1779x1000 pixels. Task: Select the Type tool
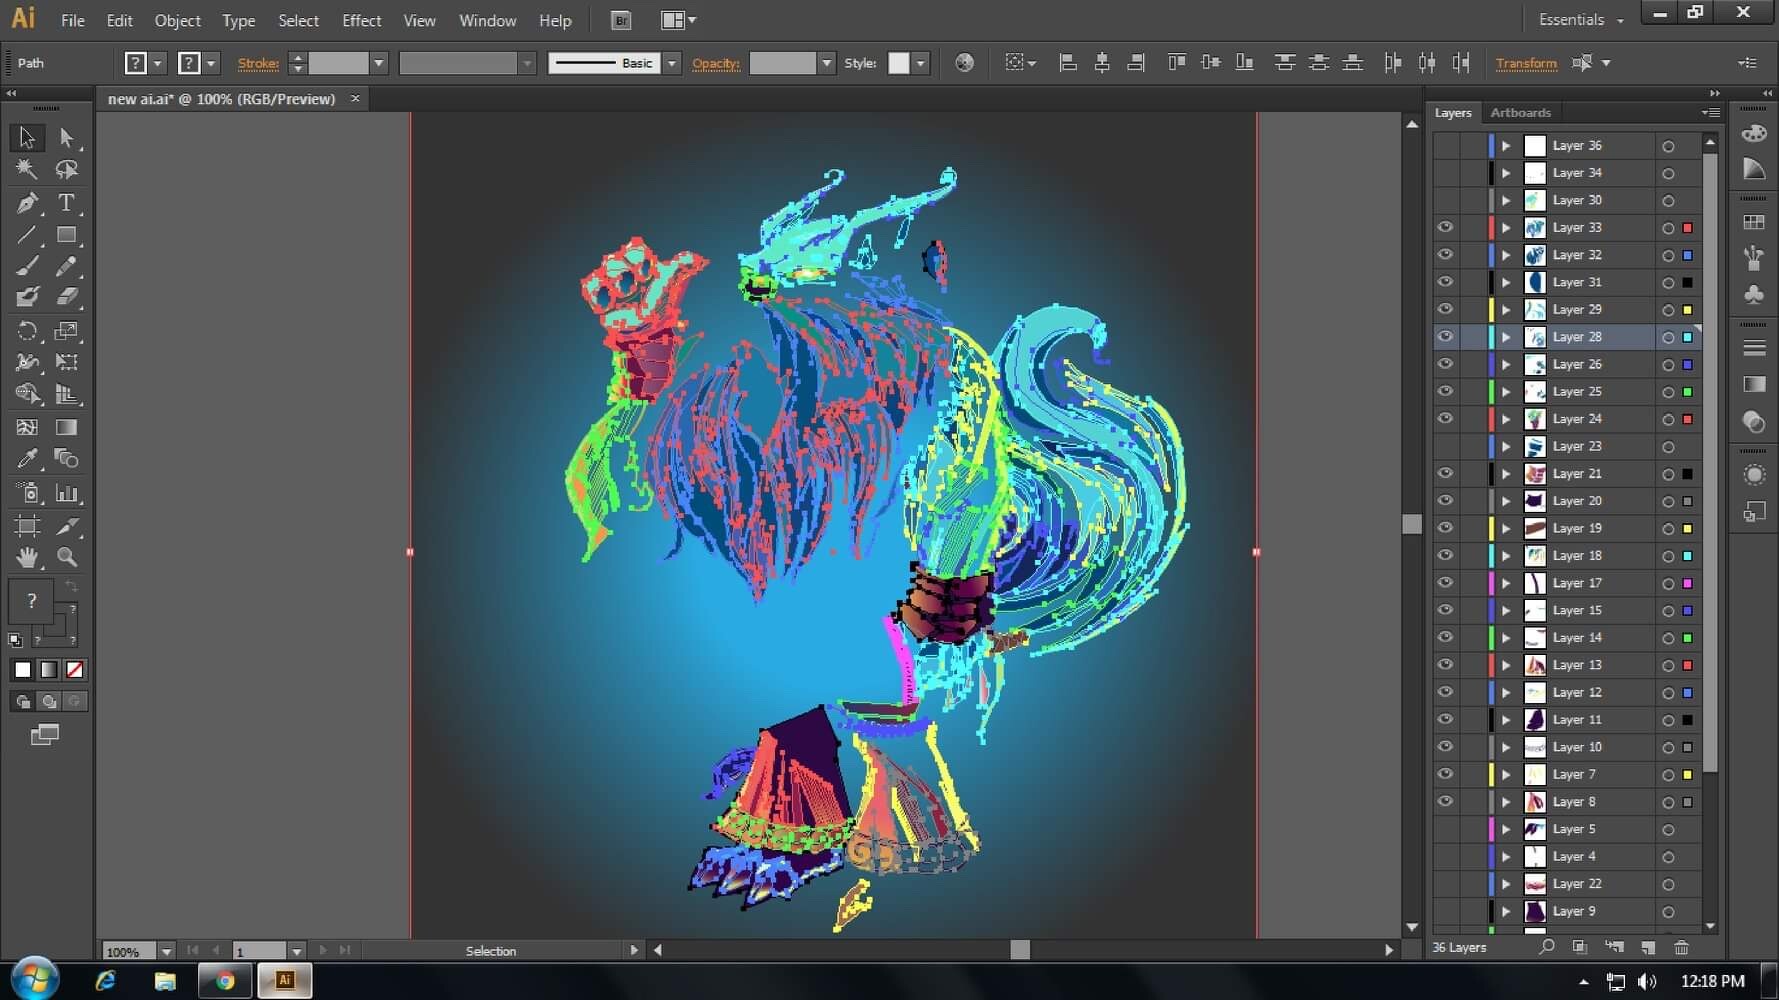(66, 203)
